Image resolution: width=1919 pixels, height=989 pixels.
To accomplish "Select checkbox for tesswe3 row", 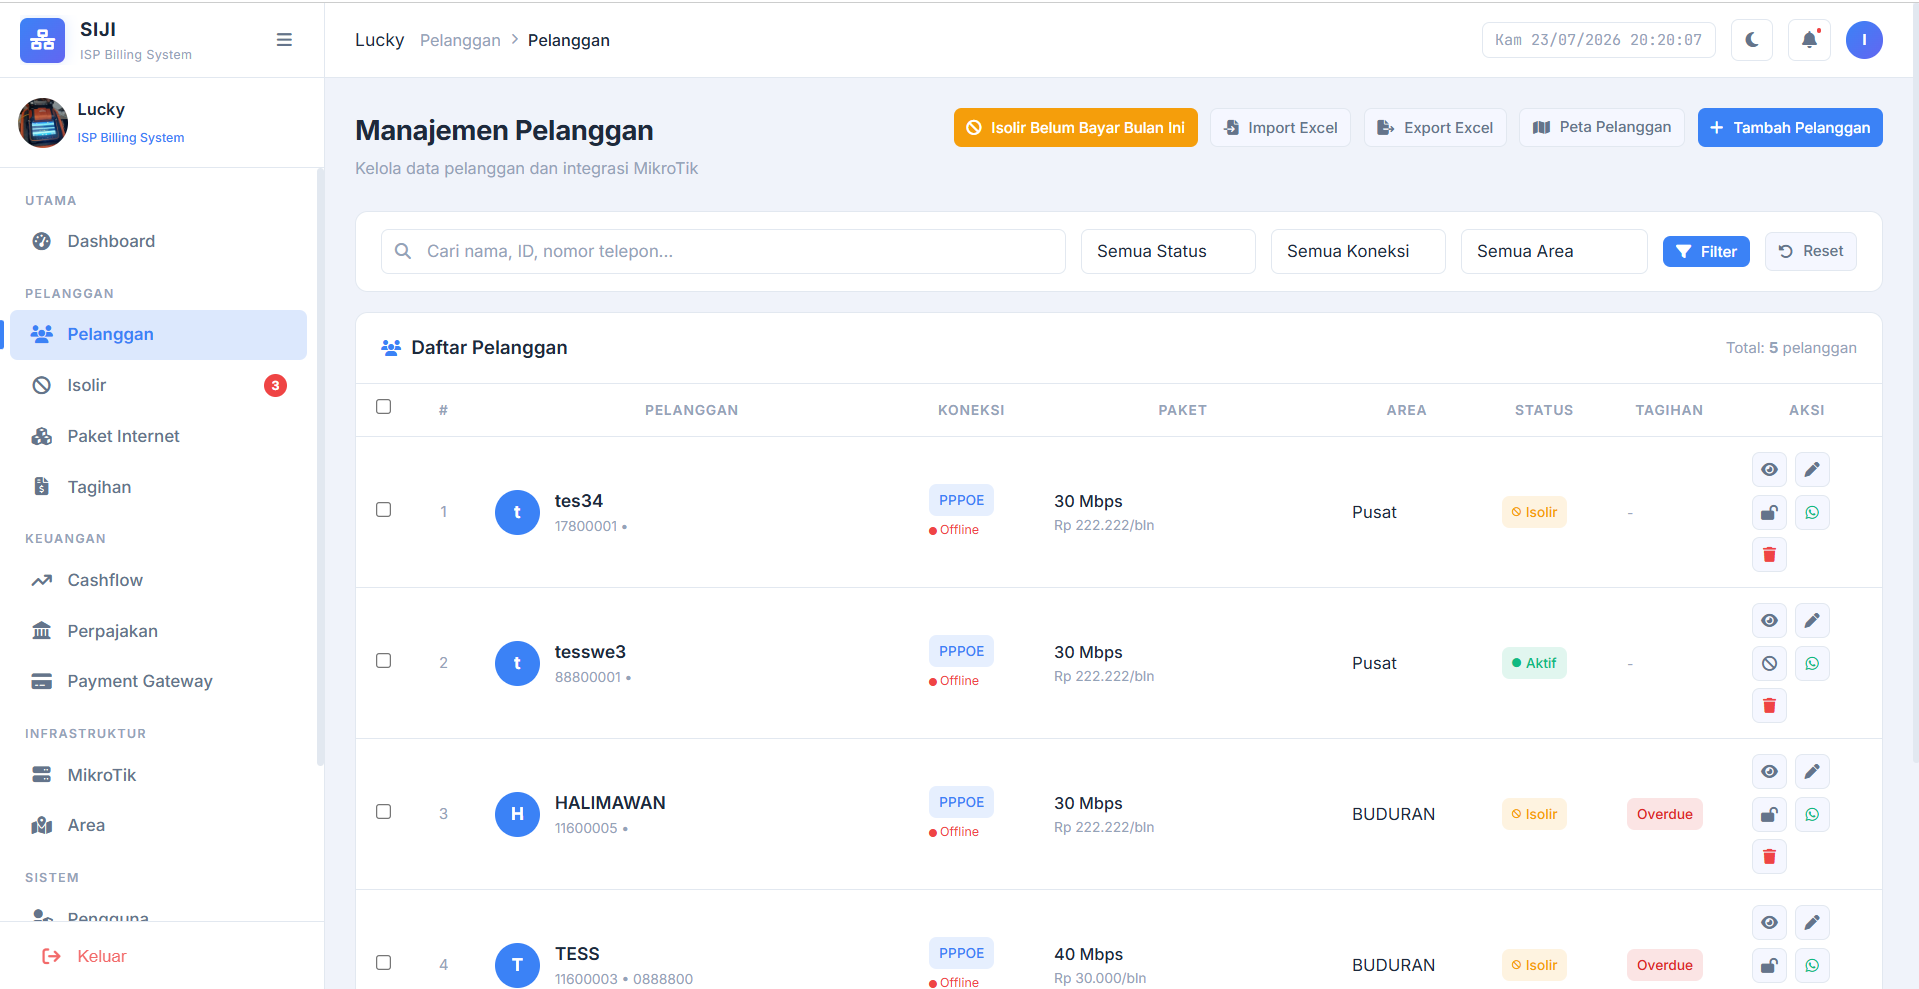I will [x=383, y=661].
